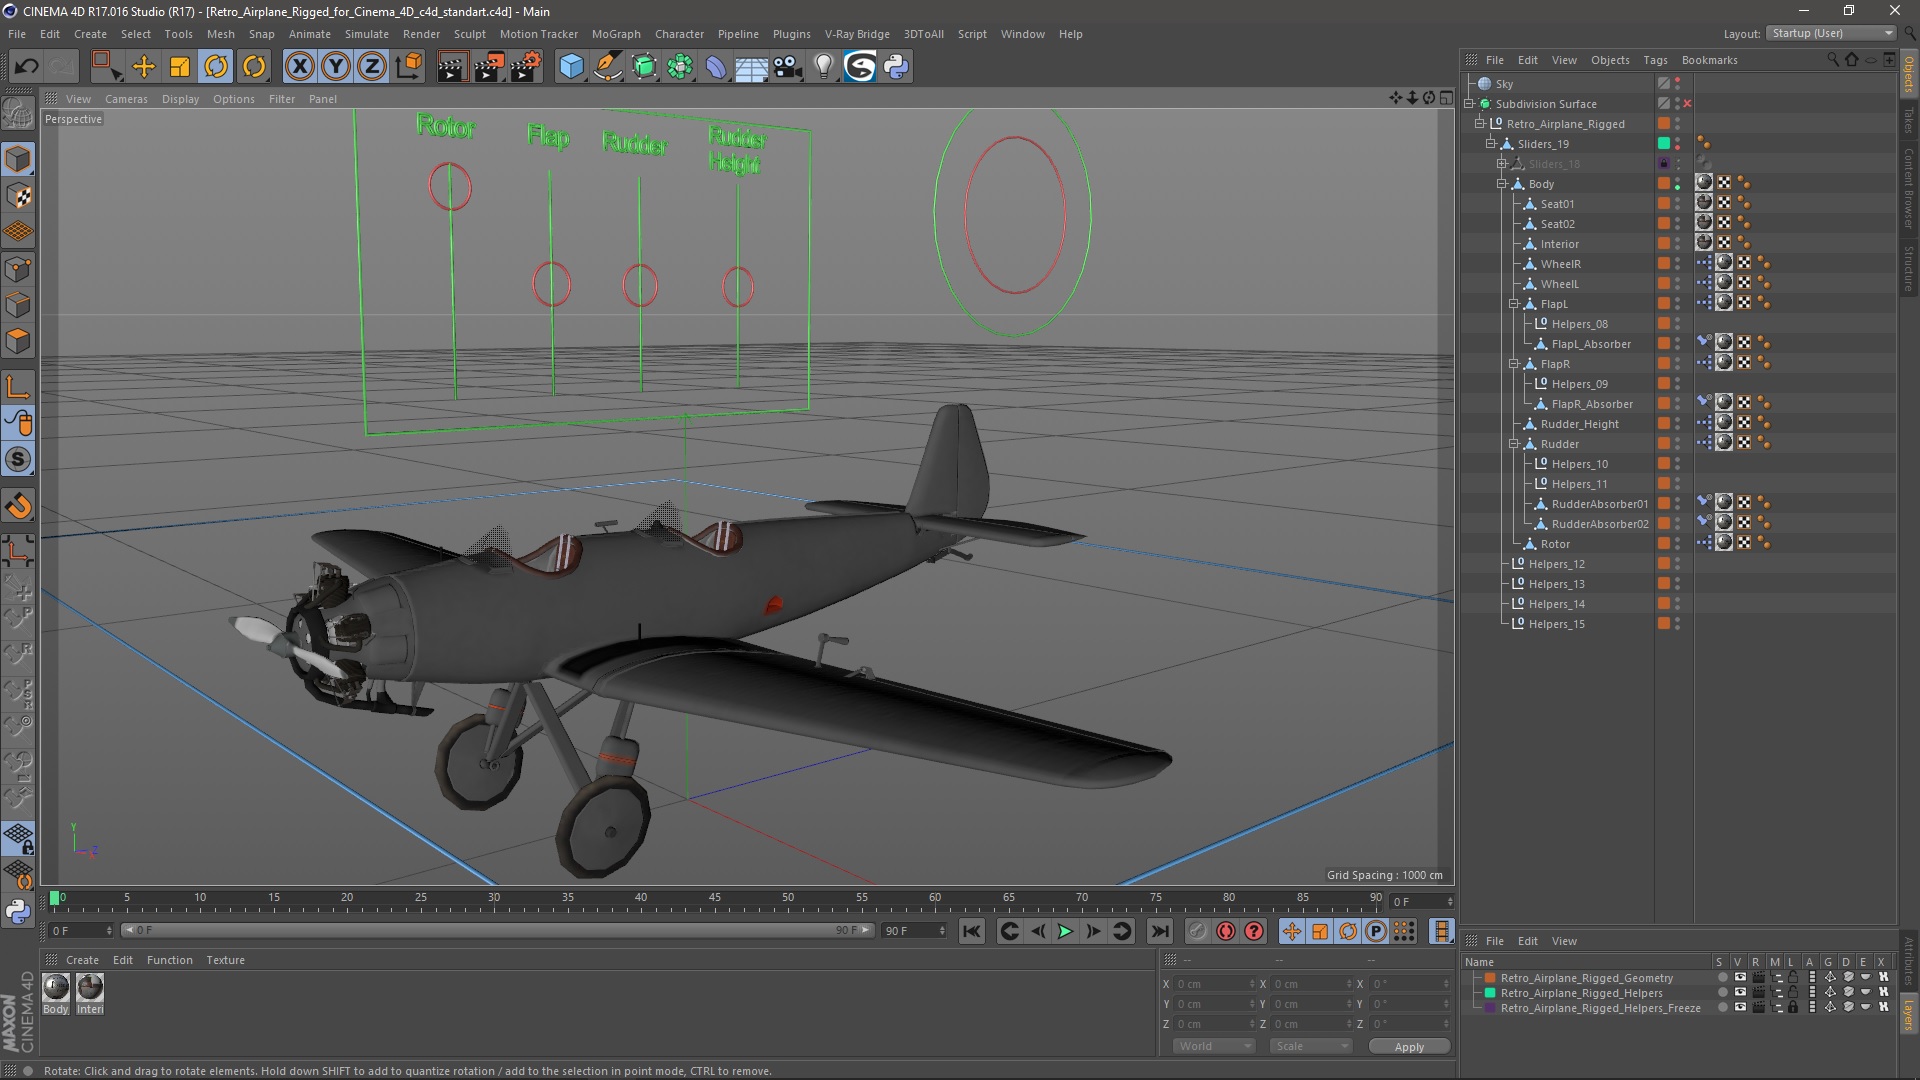Collapse the Body object tree
Screen dimensions: 1920x1080
(1502, 184)
